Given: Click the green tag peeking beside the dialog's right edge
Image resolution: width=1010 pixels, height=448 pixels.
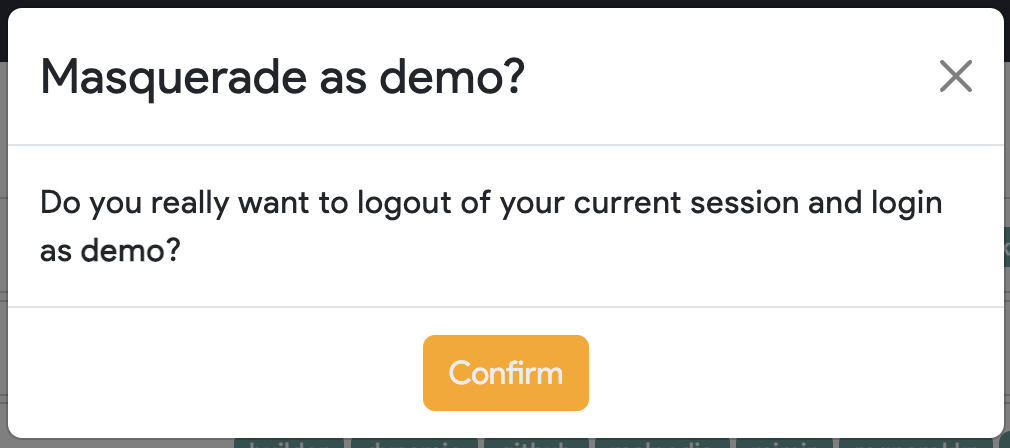Looking at the screenshot, I should pyautogui.click(x=1007, y=247).
